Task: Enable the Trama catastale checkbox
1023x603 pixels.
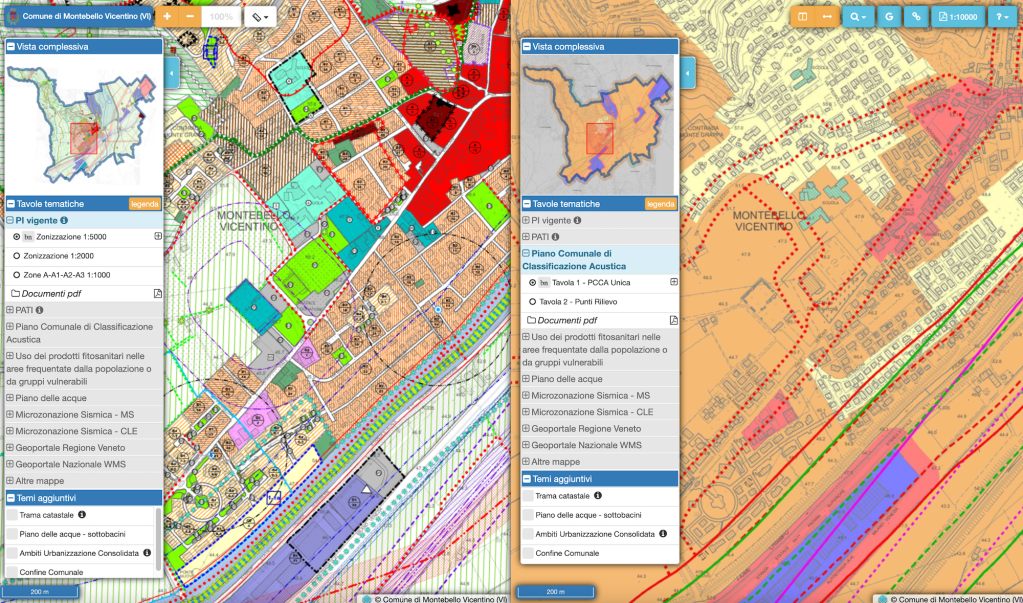Action: coord(14,515)
